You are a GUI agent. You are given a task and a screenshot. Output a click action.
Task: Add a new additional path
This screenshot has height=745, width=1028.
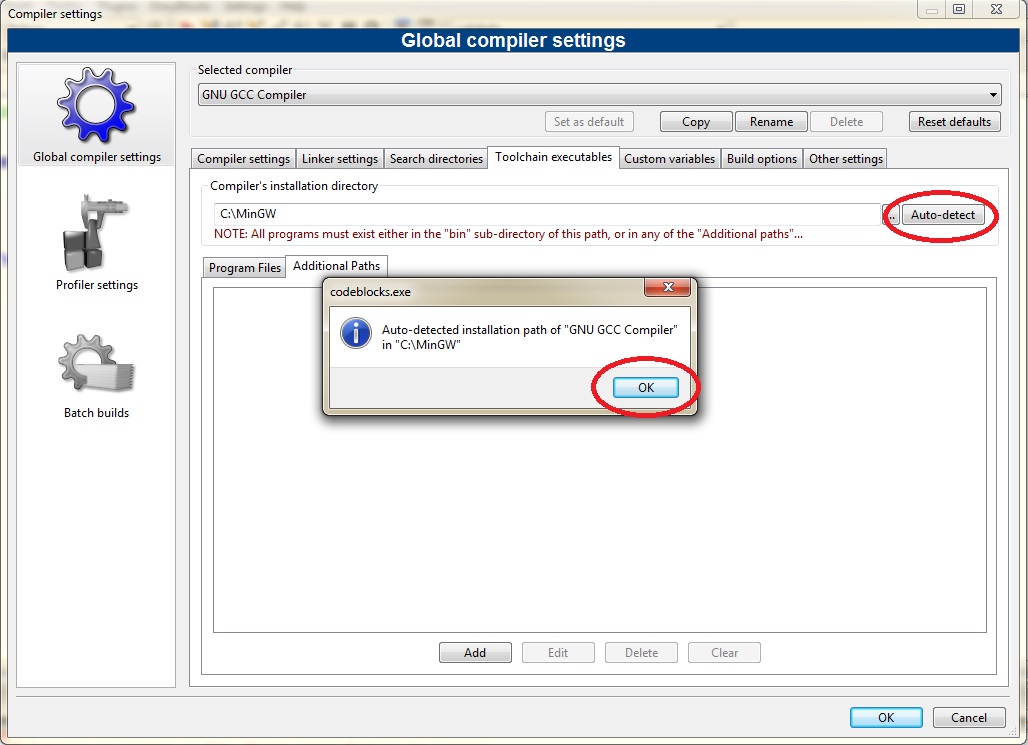click(x=475, y=653)
